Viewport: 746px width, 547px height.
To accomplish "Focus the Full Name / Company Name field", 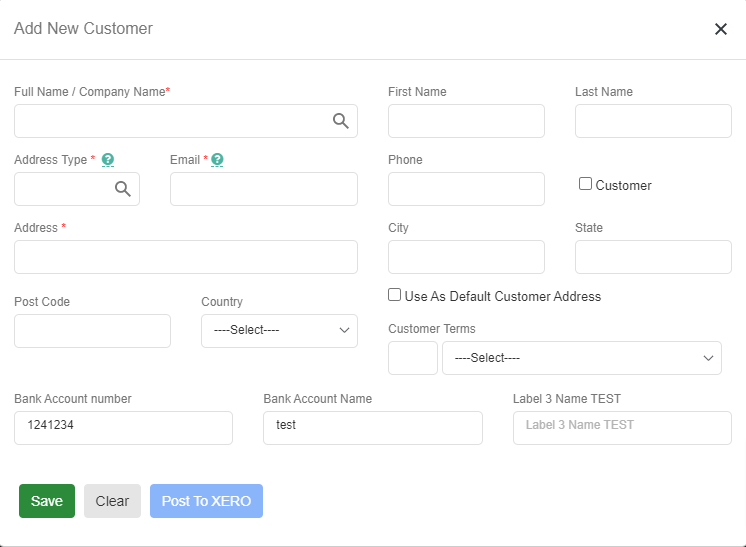I will (x=170, y=121).
